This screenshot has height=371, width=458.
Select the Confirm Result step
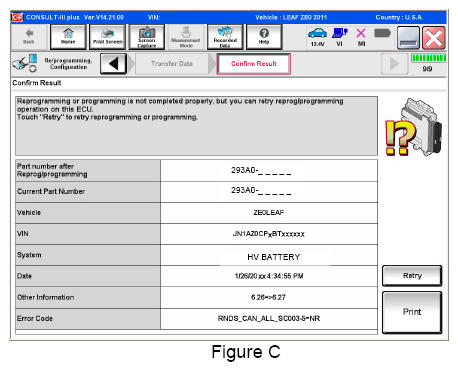[x=254, y=64]
